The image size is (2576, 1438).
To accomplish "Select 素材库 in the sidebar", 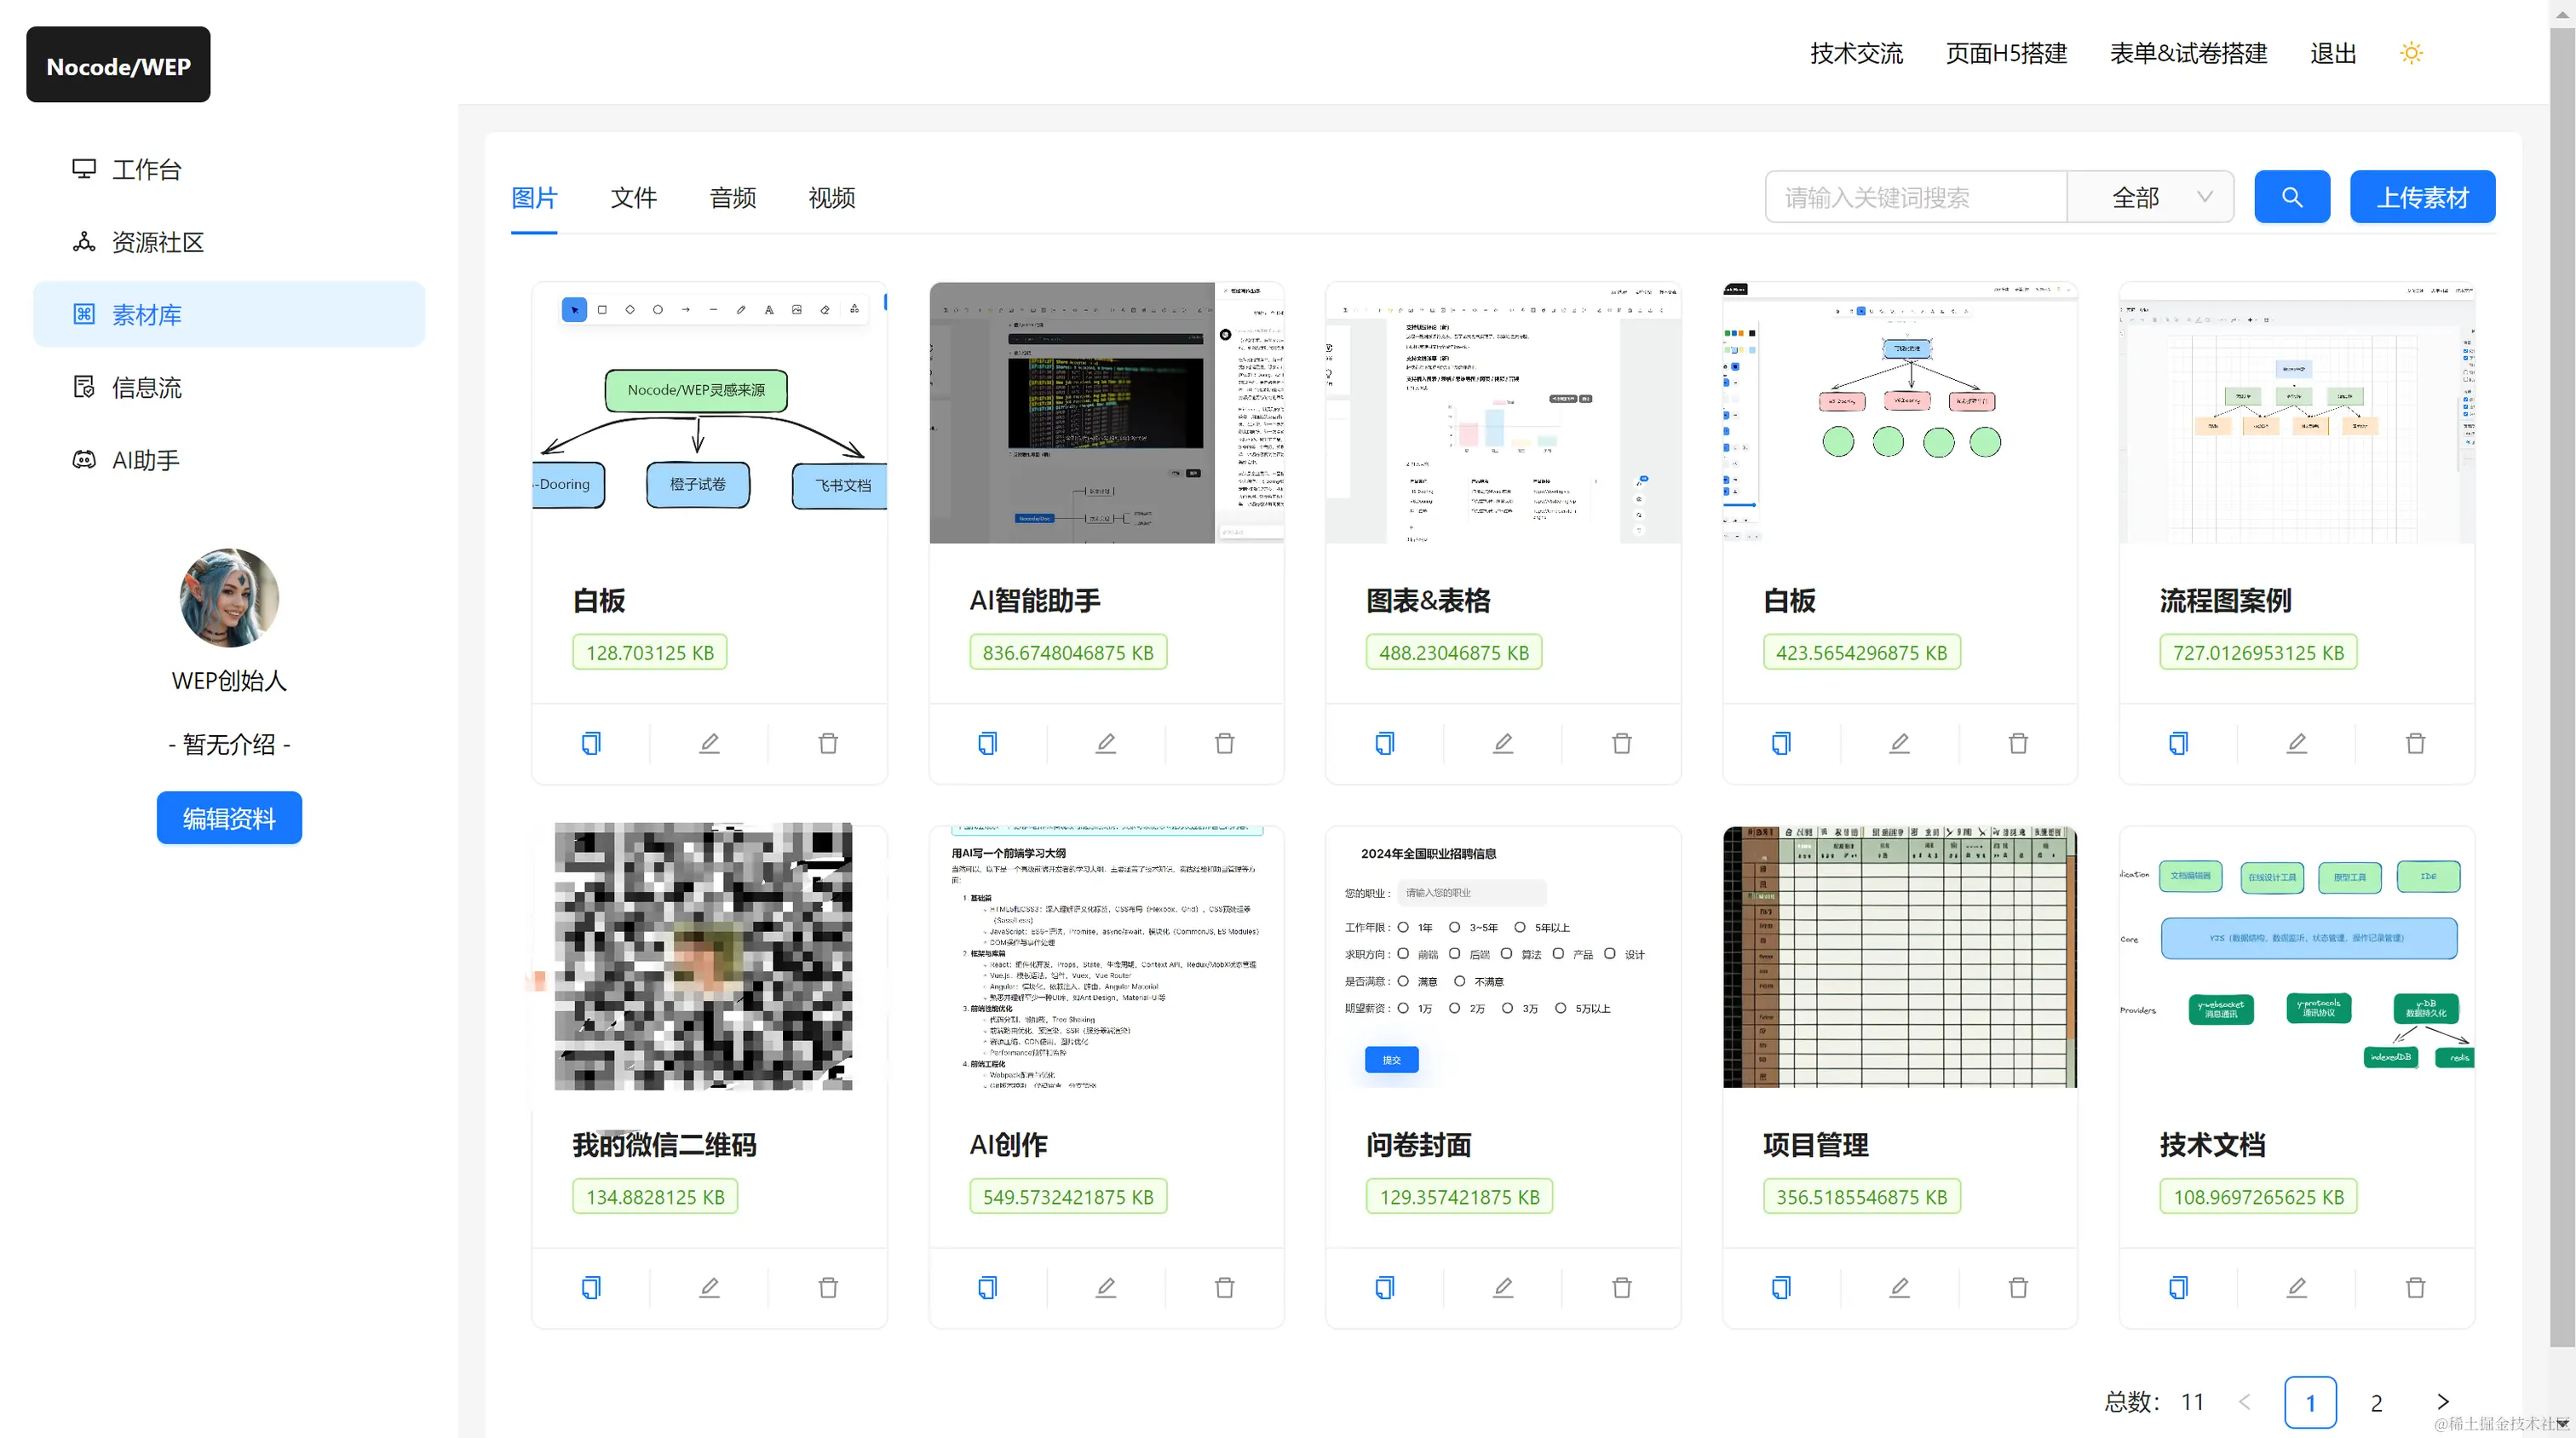I will click(x=229, y=314).
